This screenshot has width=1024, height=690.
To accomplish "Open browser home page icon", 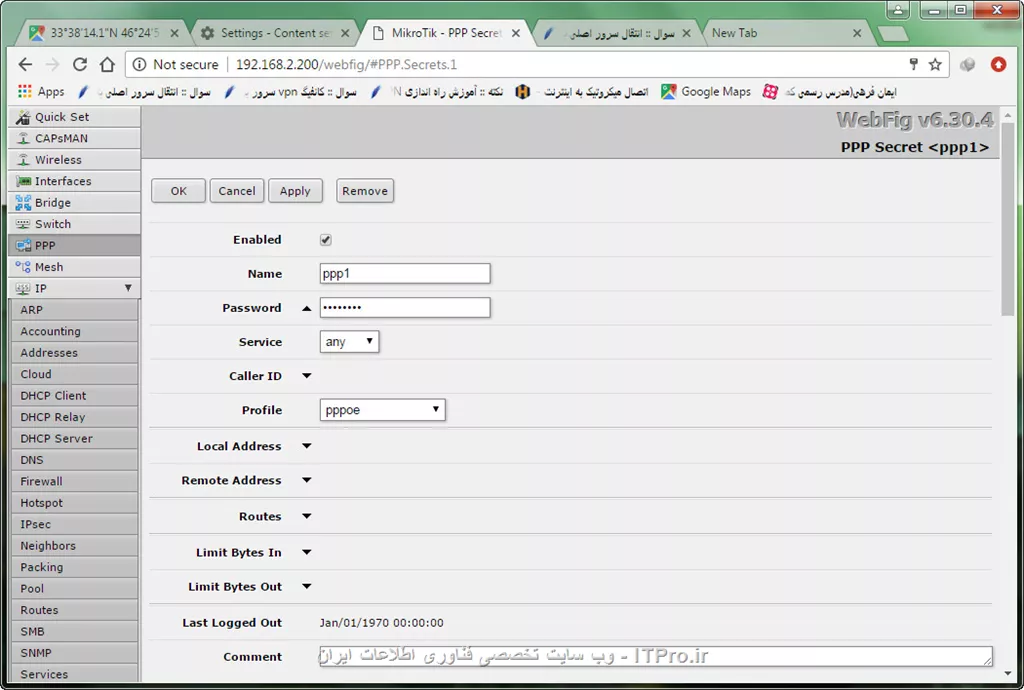I will [x=107, y=65].
